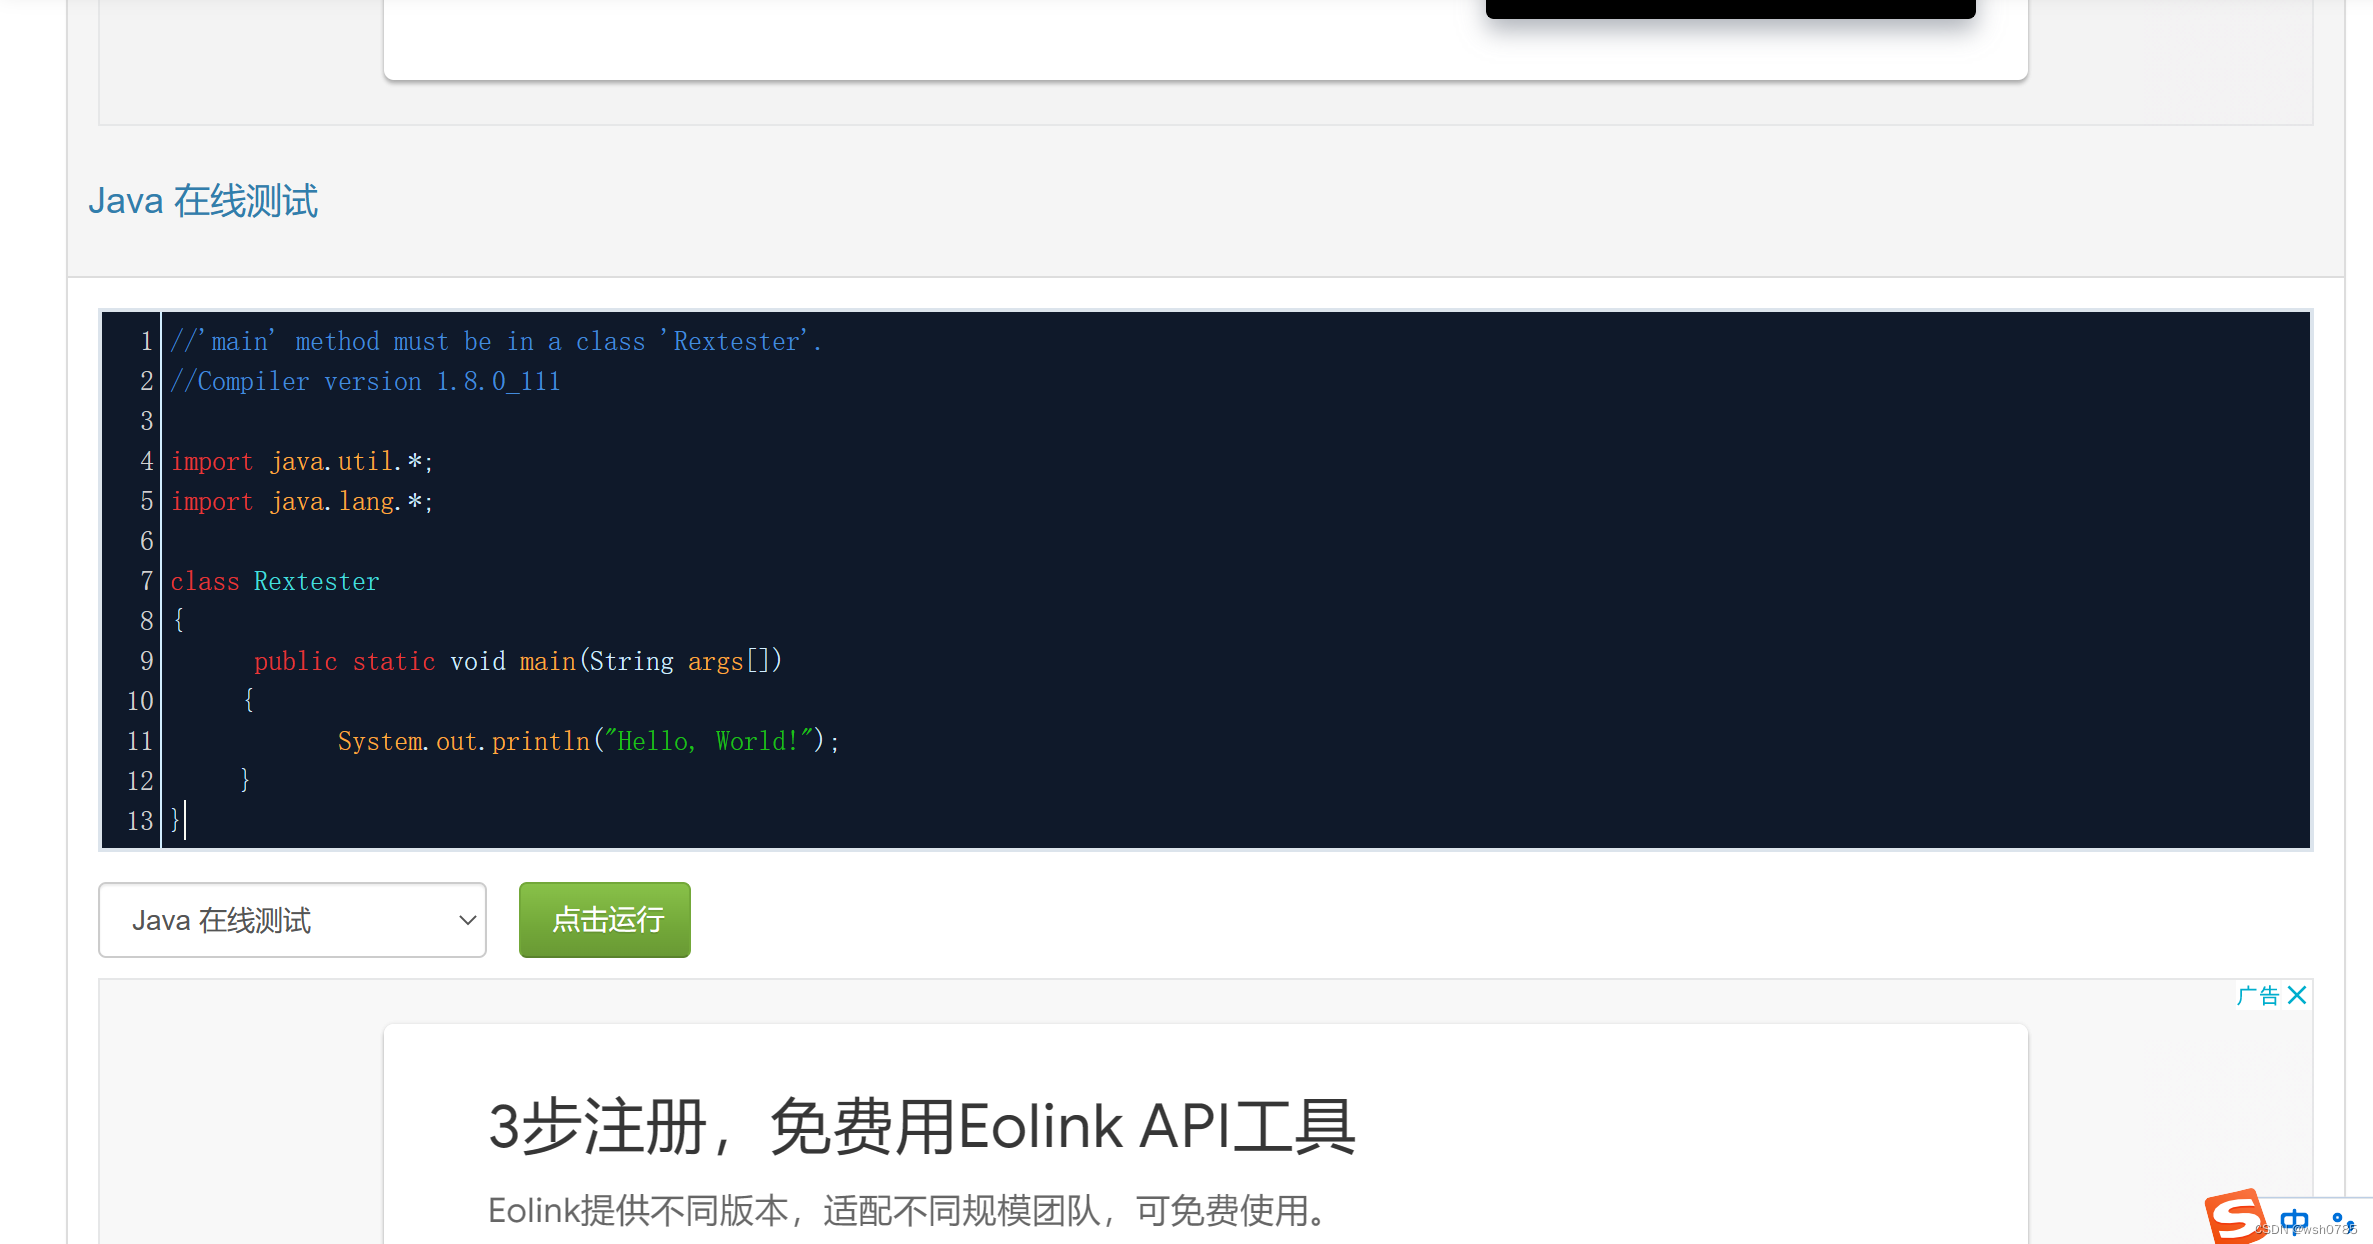Click line number 13 in the editor gutter

pos(140,821)
